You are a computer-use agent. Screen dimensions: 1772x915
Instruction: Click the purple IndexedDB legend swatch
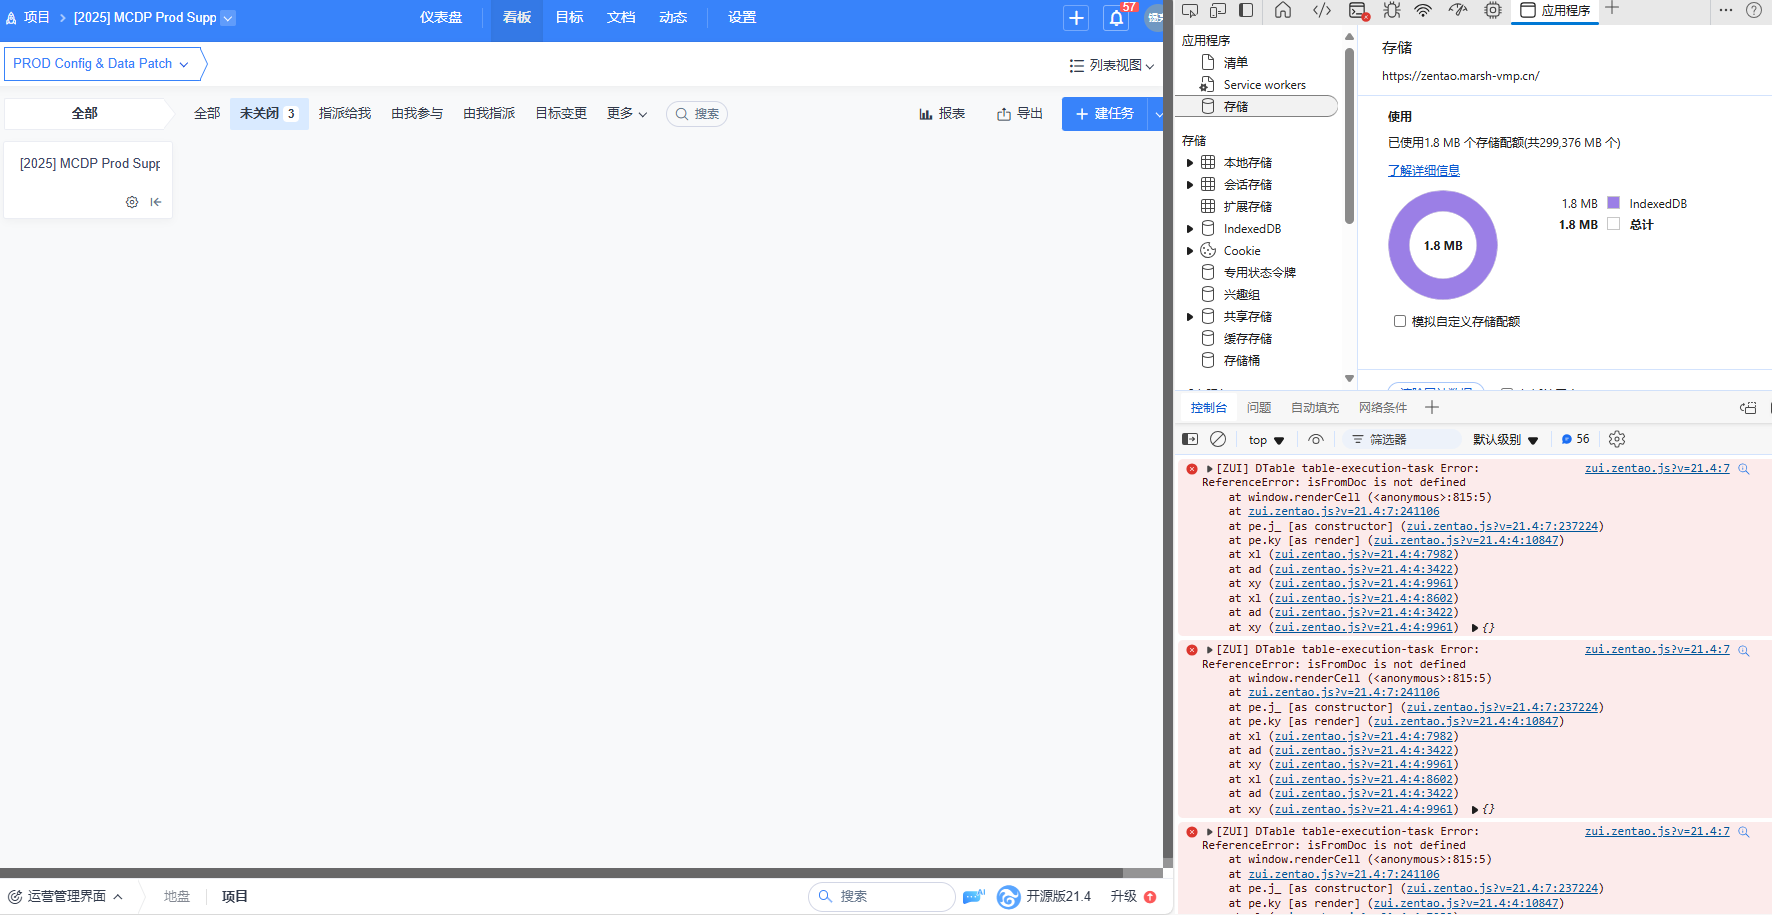[1613, 203]
